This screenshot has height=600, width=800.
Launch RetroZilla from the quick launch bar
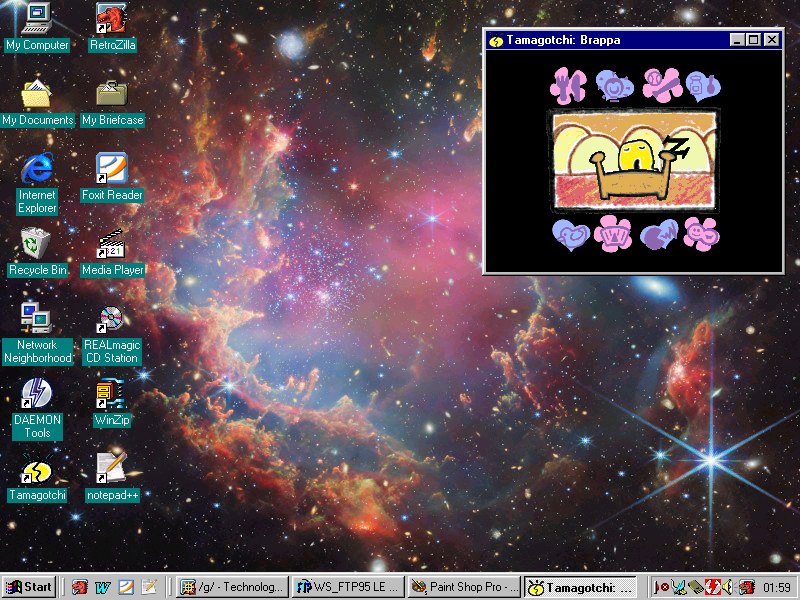(80, 587)
